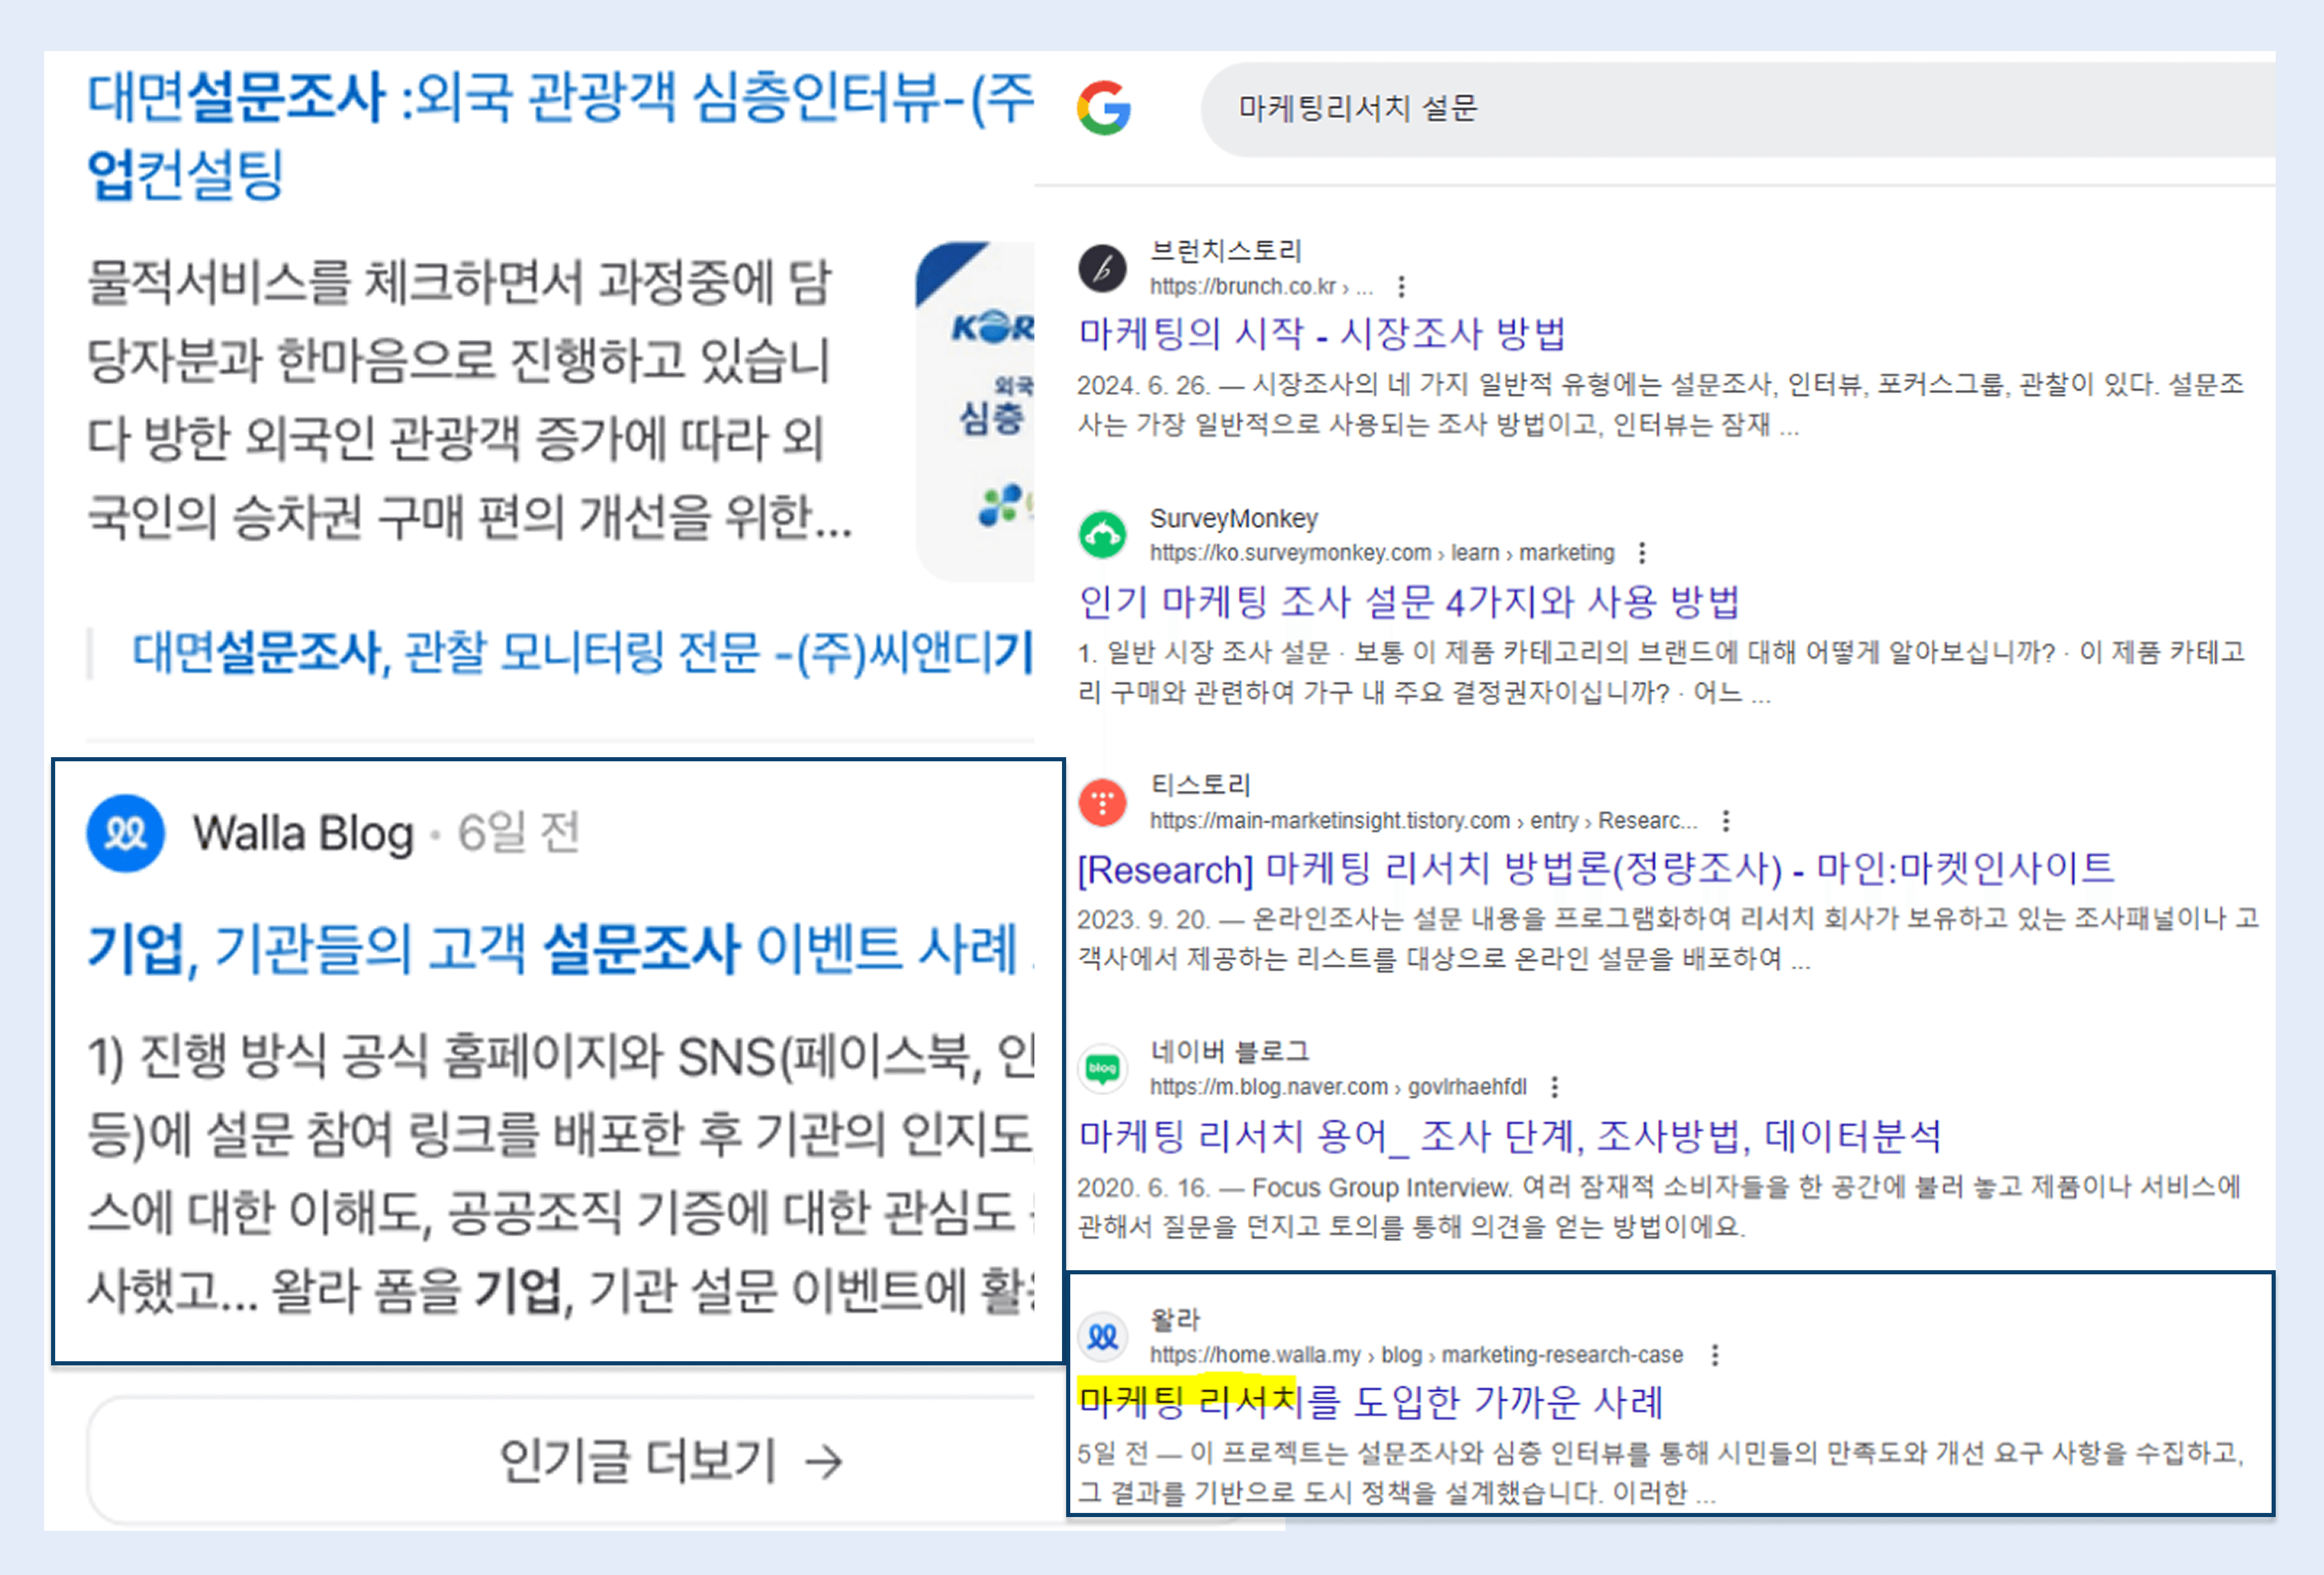Click the 5일 전 snippet under the 왈라 result

point(1661,1473)
